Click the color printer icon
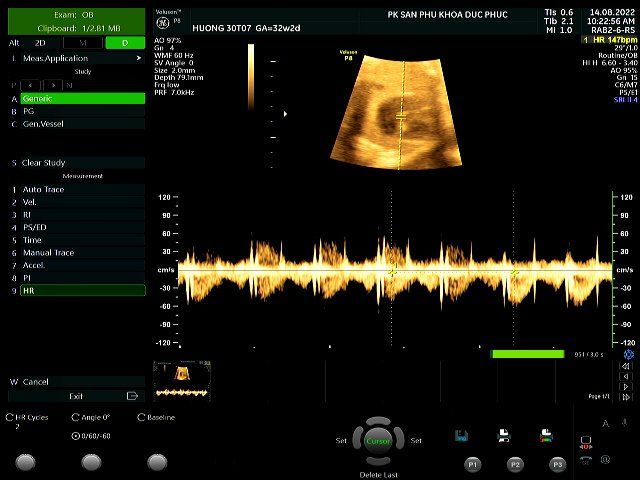Viewport: 640px width, 480px height. pos(546,436)
